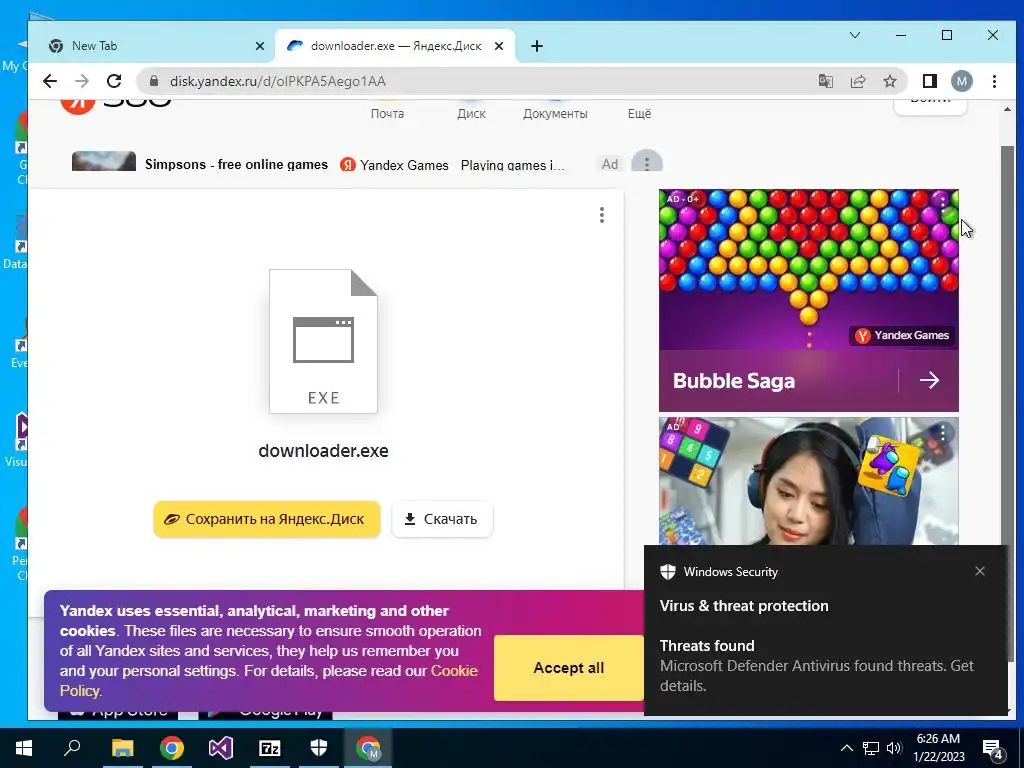The width and height of the screenshot is (1024, 768).
Task: Click the downloader.exe file name
Action: [x=323, y=451]
